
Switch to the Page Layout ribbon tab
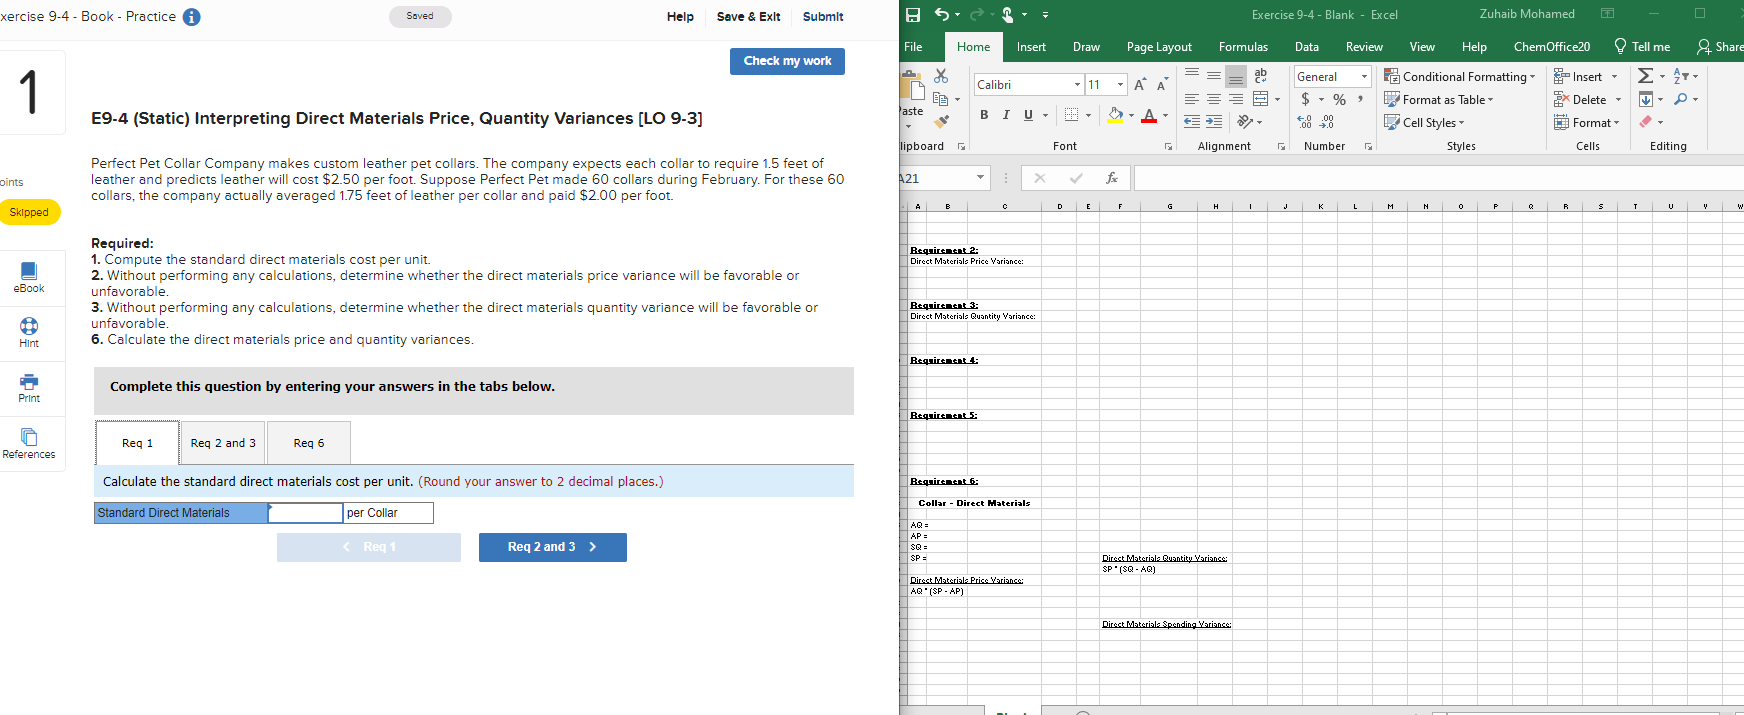click(1159, 47)
